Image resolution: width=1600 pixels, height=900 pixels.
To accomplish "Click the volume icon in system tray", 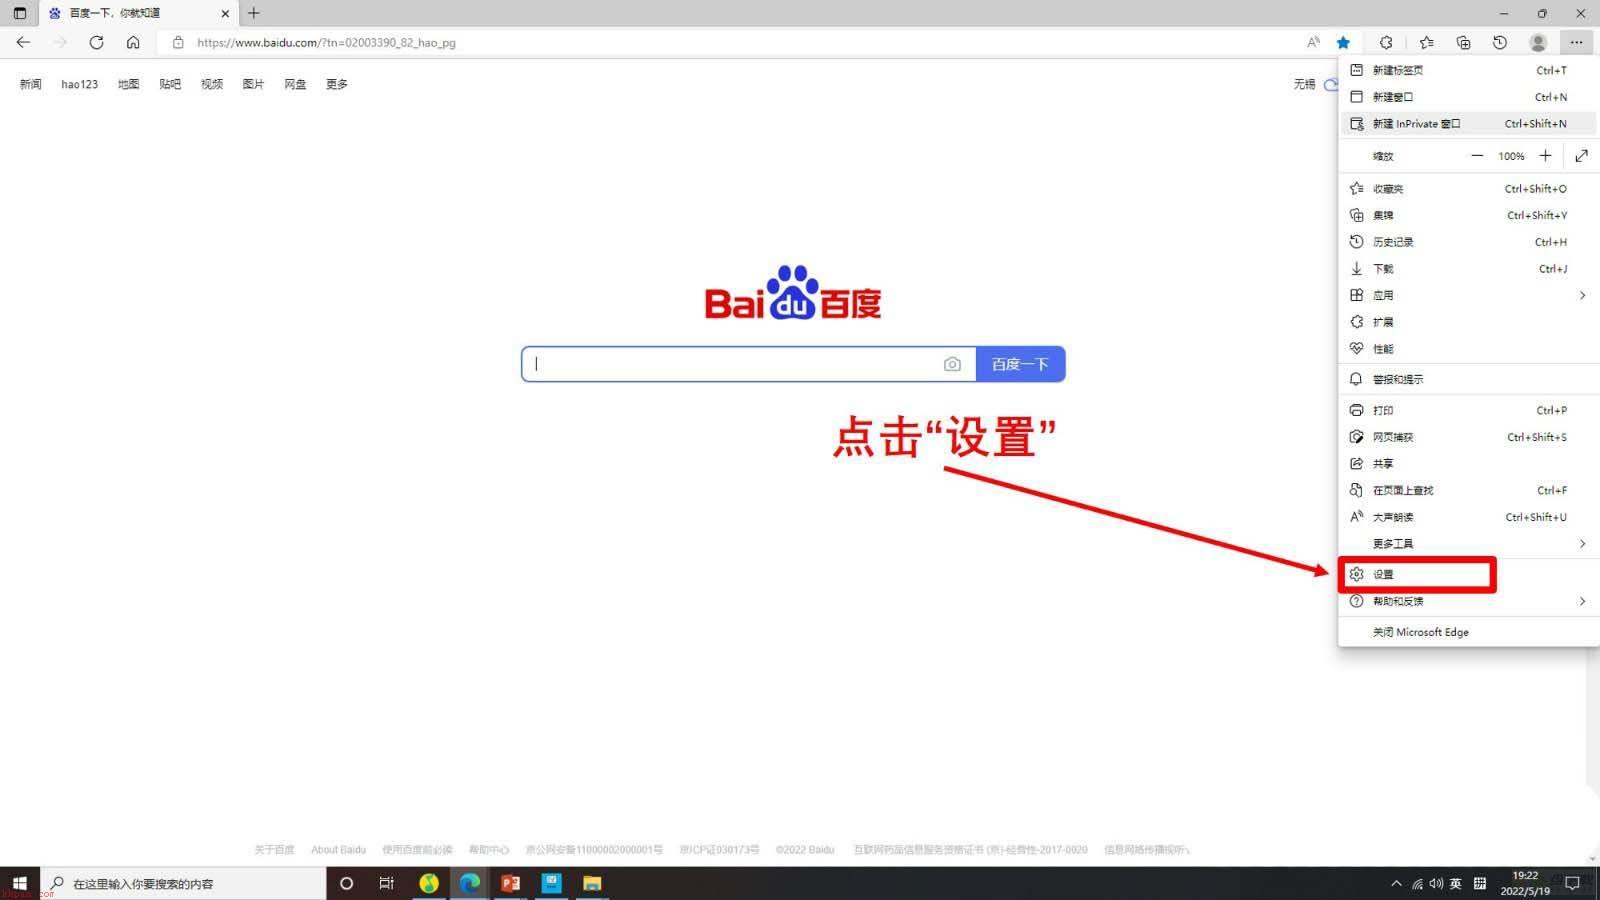I will click(x=1436, y=883).
